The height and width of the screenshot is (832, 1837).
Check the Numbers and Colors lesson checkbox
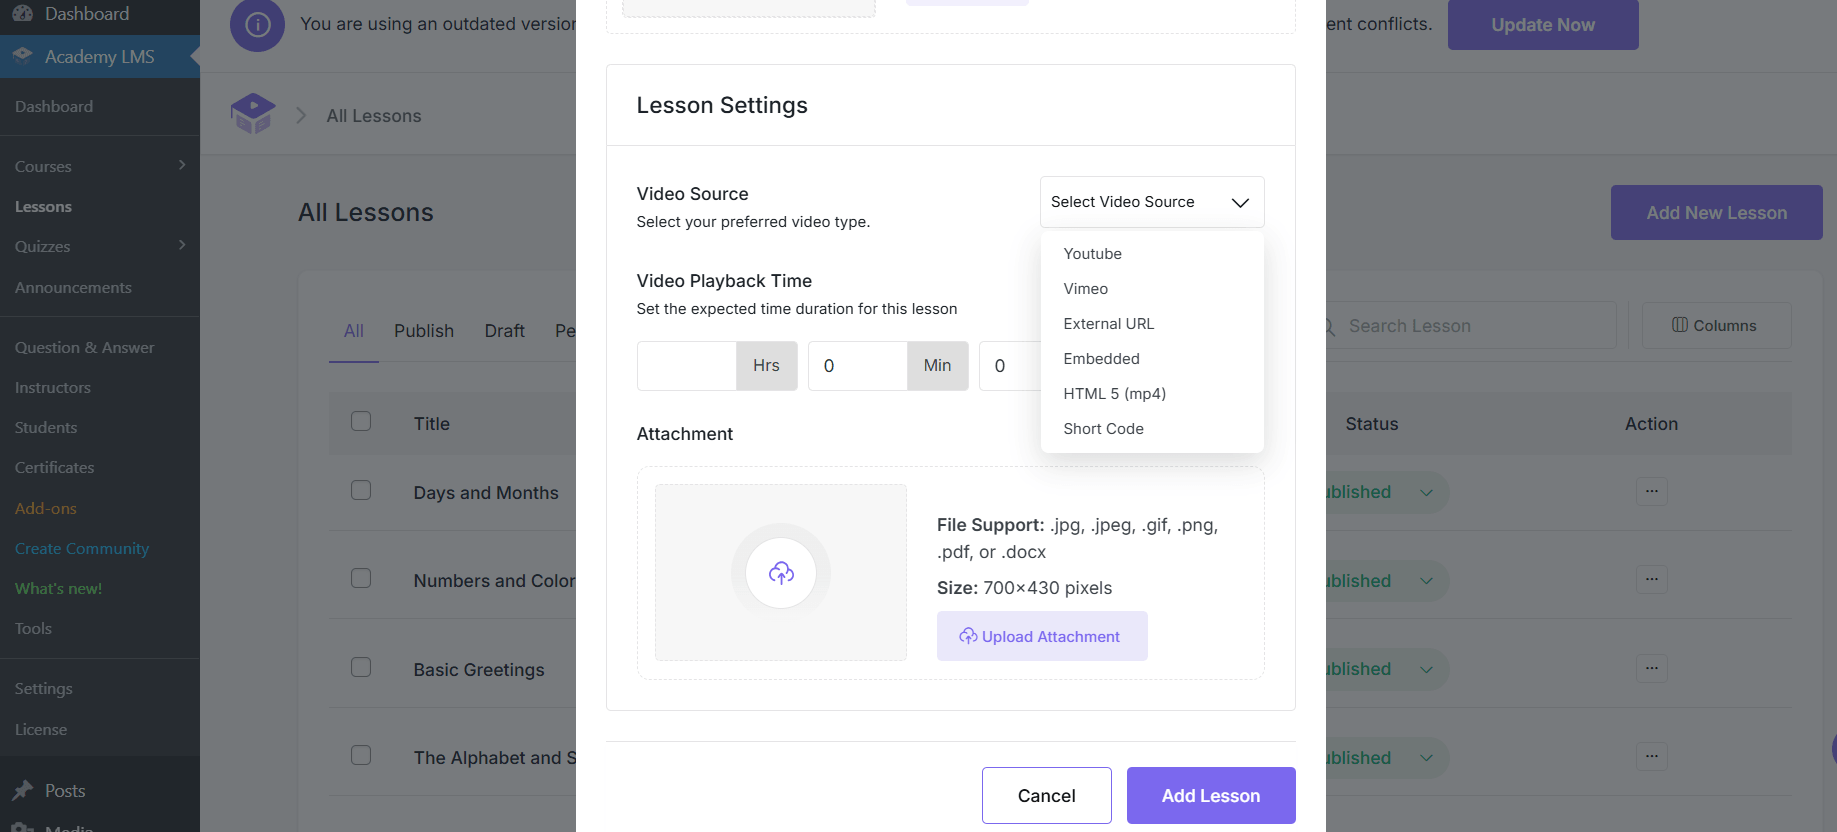click(x=361, y=578)
